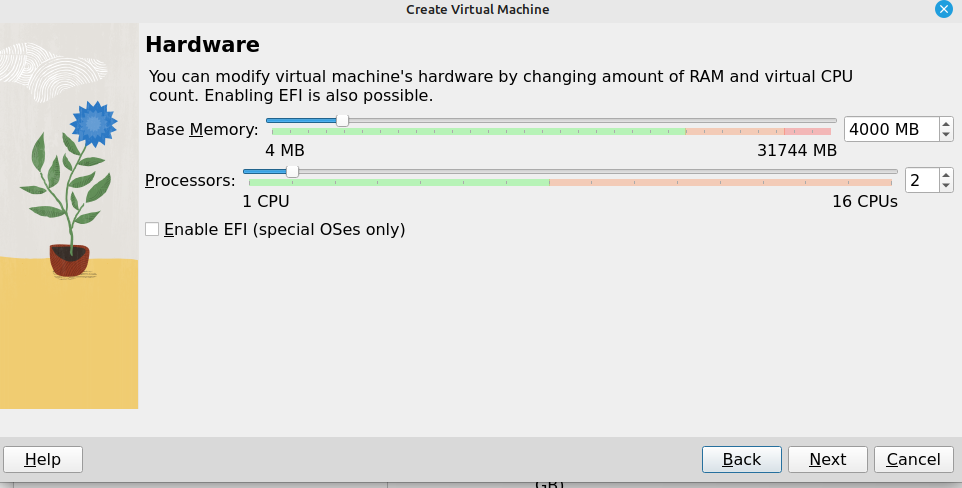Click the 31744 MB maximum label

(797, 150)
